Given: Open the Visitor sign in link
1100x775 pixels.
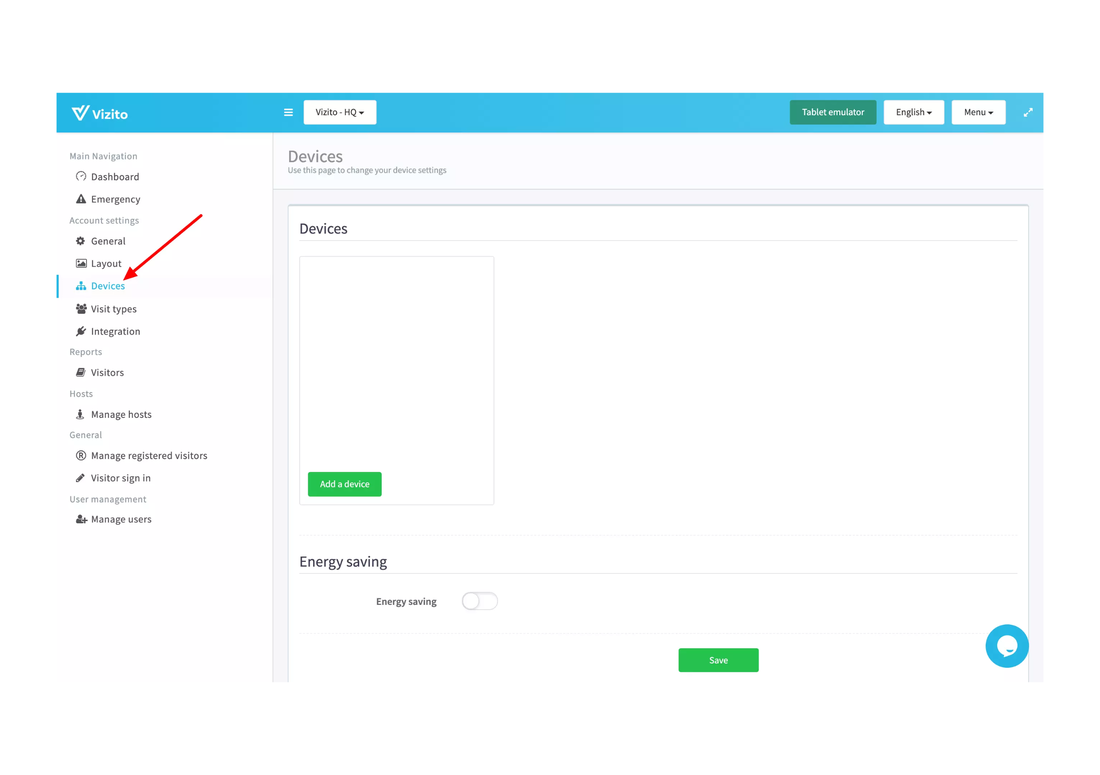Looking at the screenshot, I should (121, 478).
